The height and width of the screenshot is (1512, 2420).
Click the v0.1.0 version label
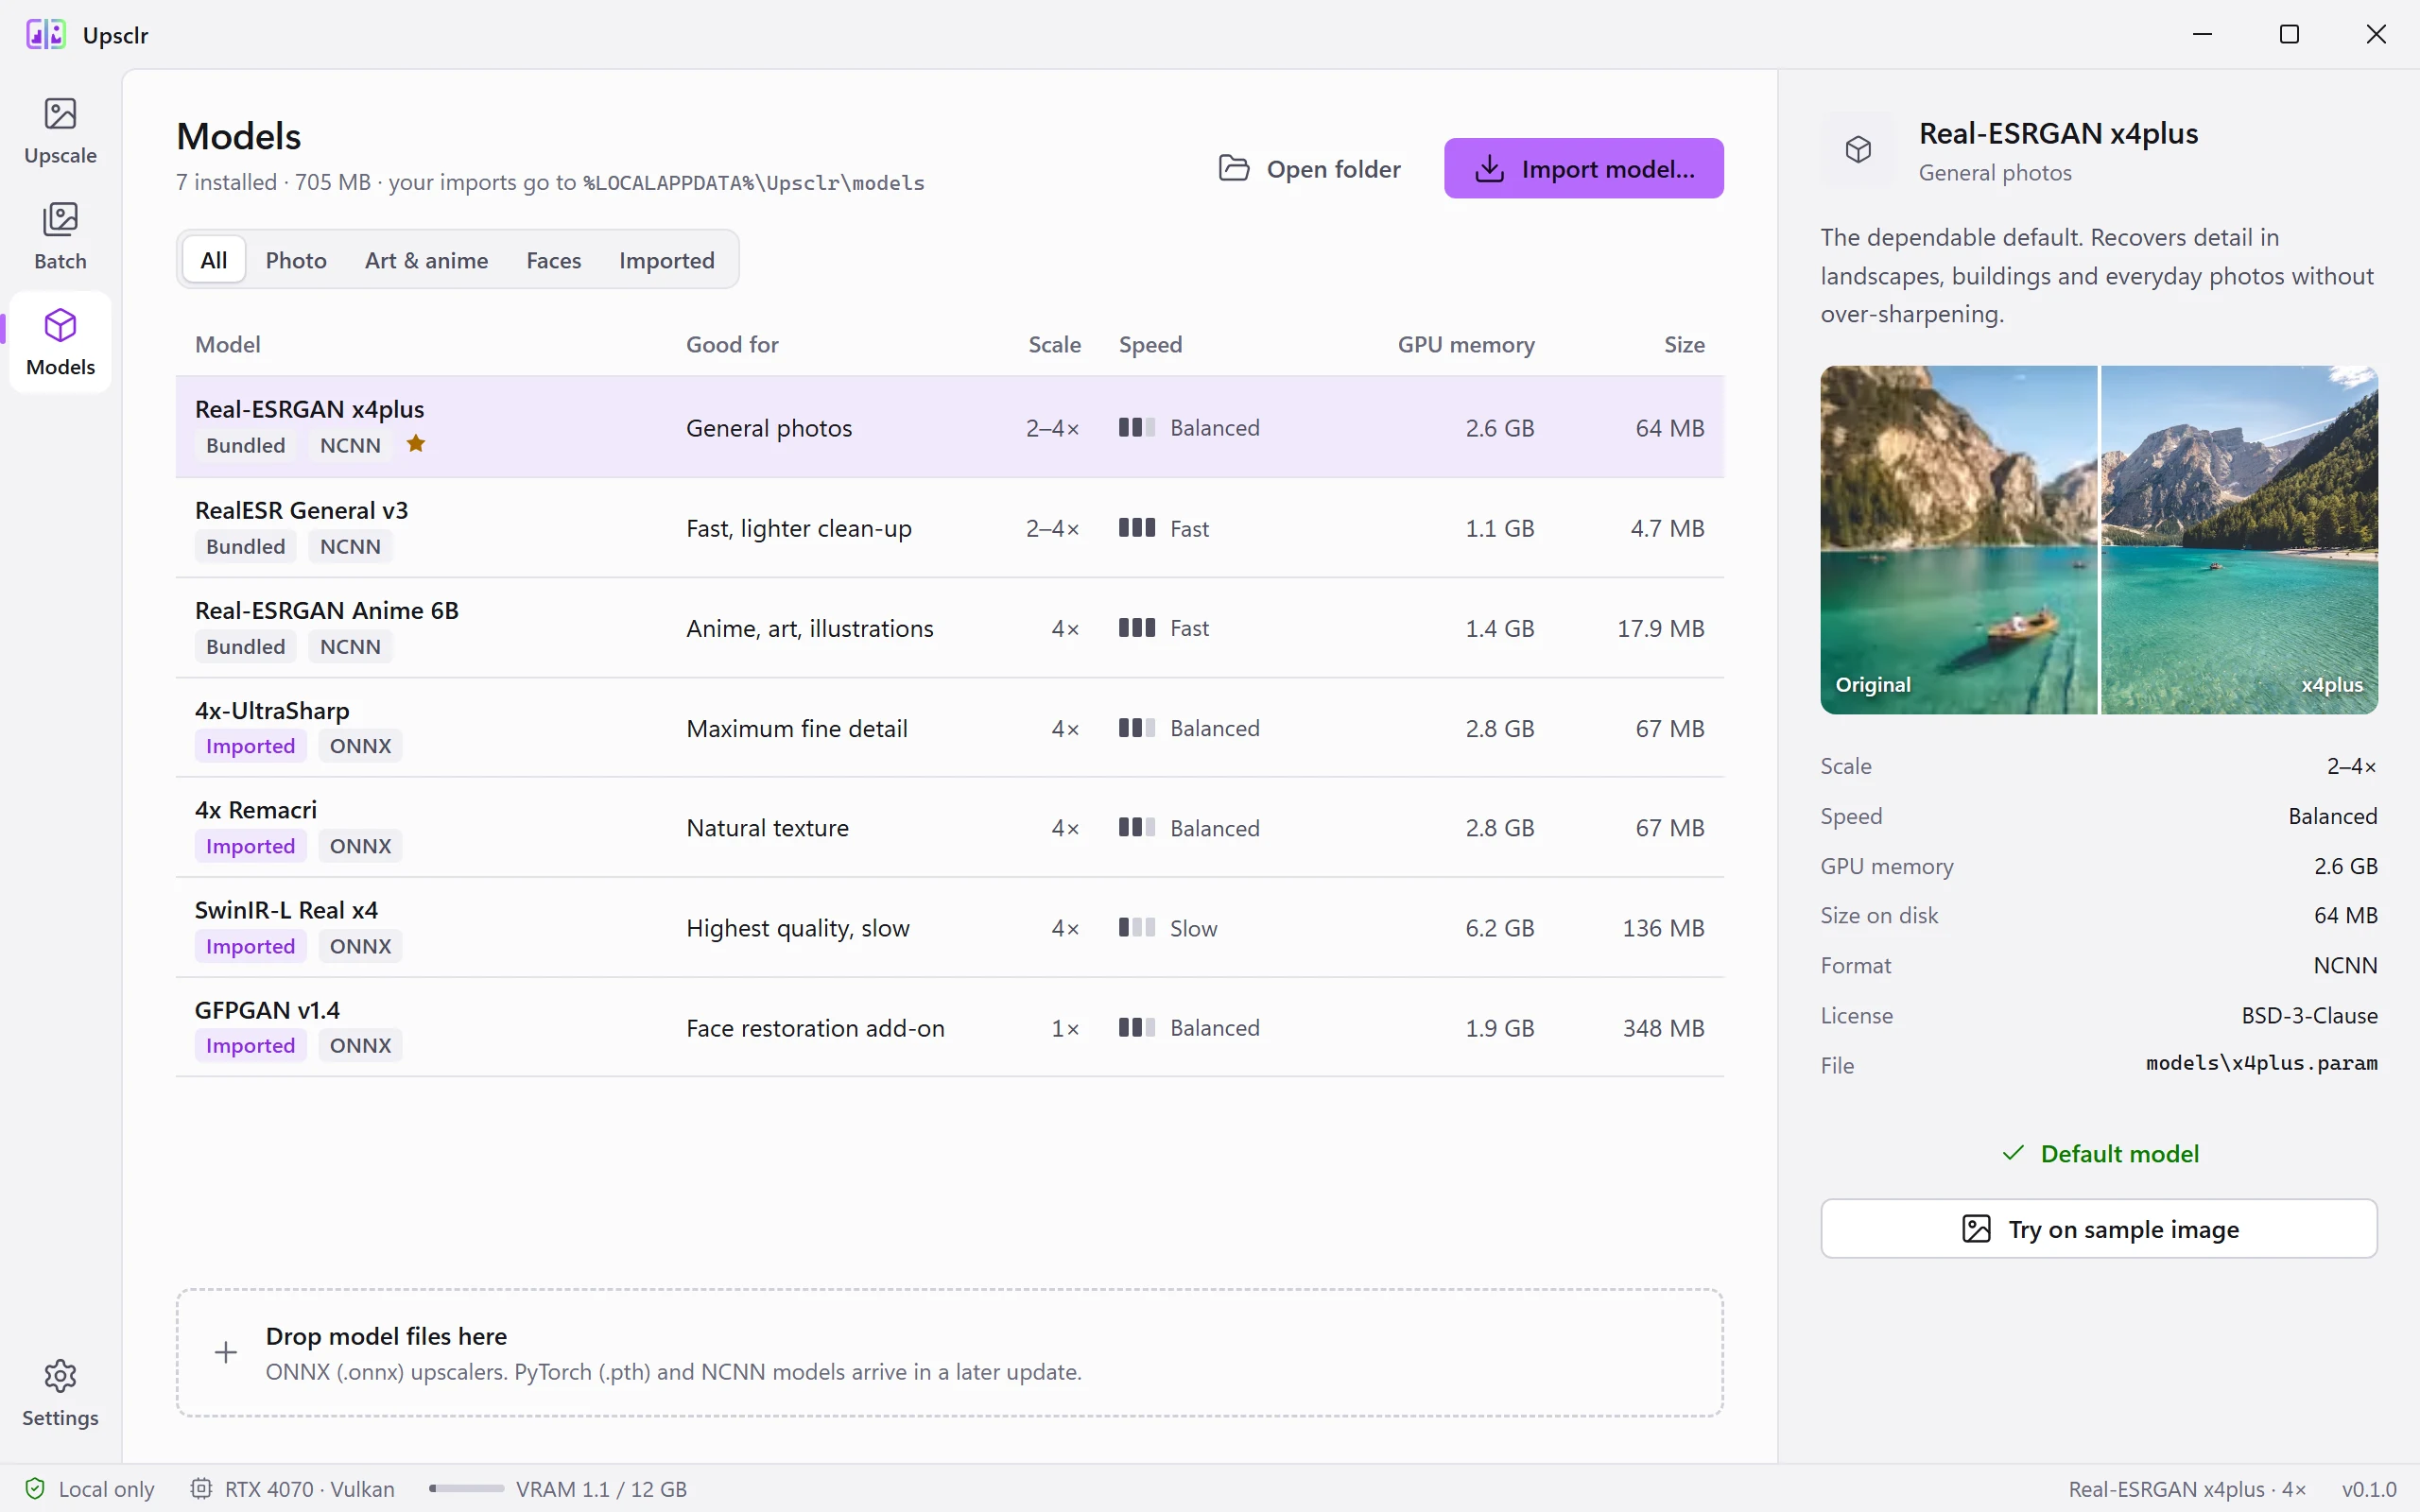pos(2369,1489)
